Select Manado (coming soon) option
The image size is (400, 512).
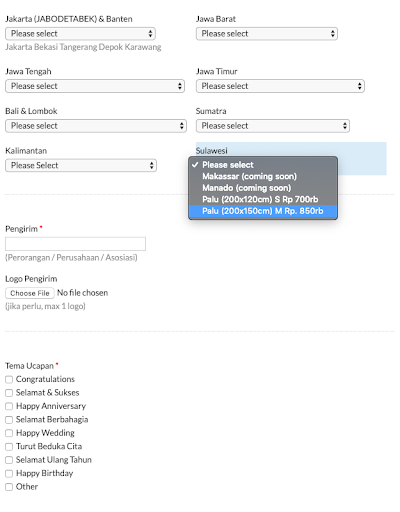[263, 188]
